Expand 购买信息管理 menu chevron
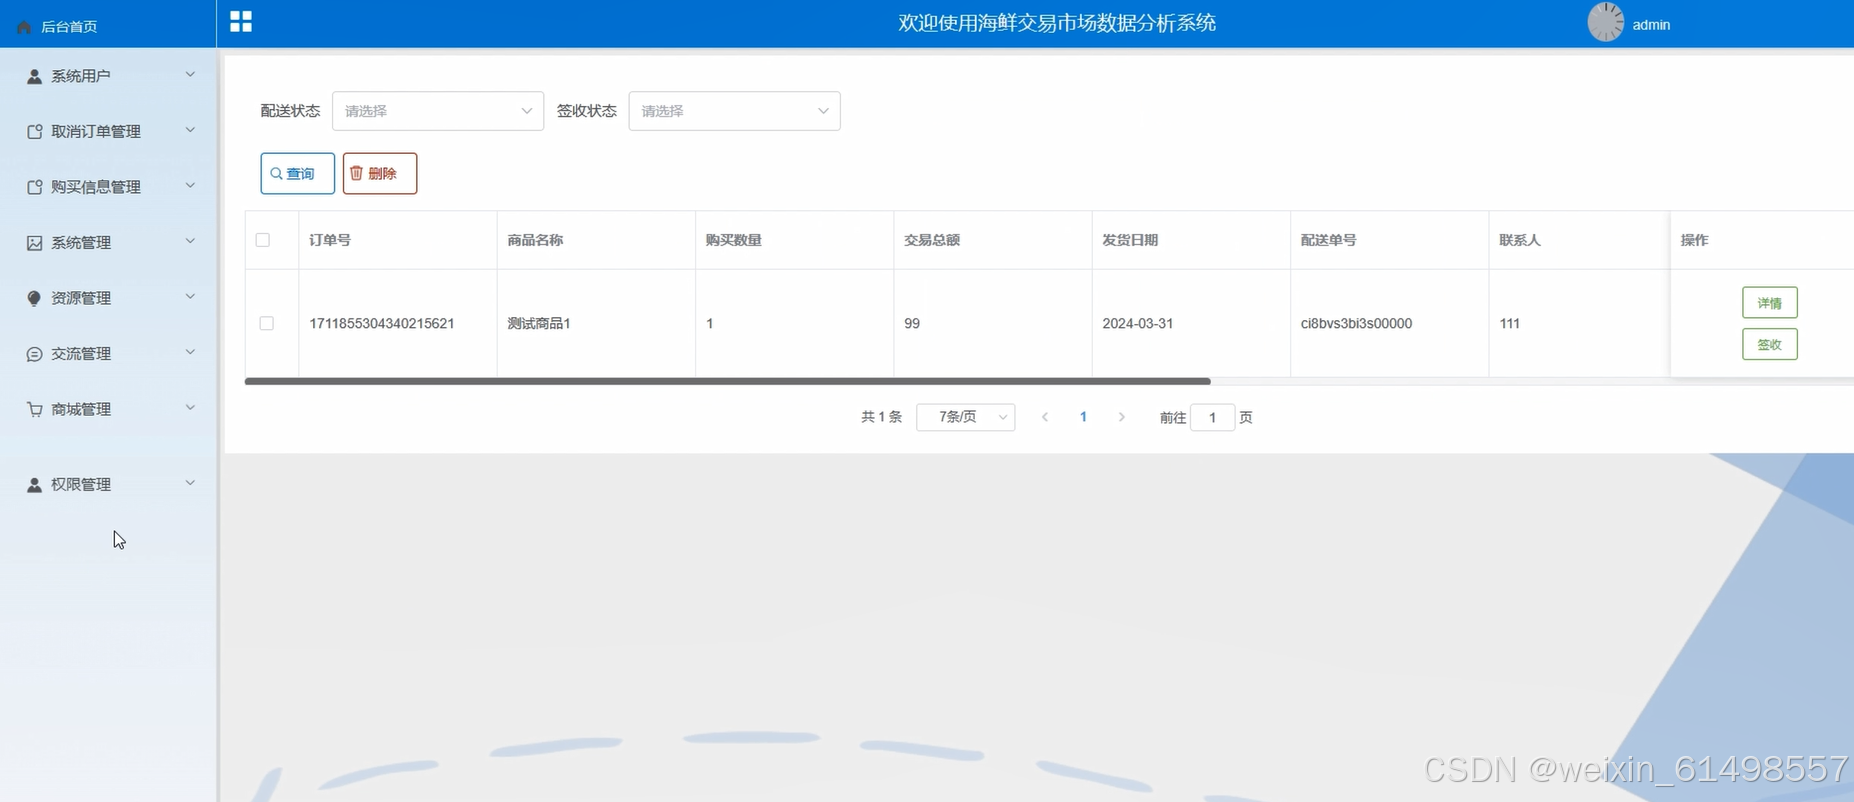 pyautogui.click(x=190, y=186)
